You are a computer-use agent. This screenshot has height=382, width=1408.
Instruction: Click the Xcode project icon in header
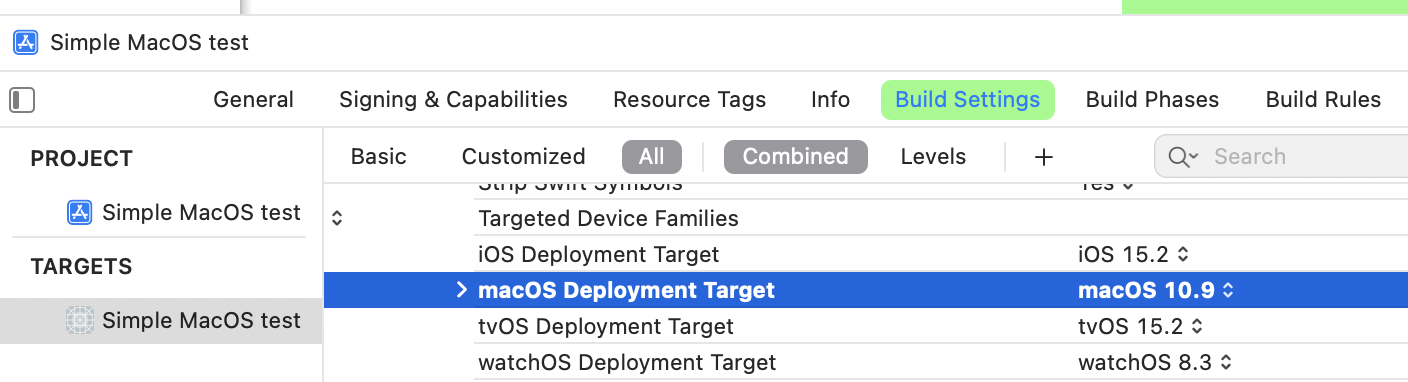click(25, 43)
